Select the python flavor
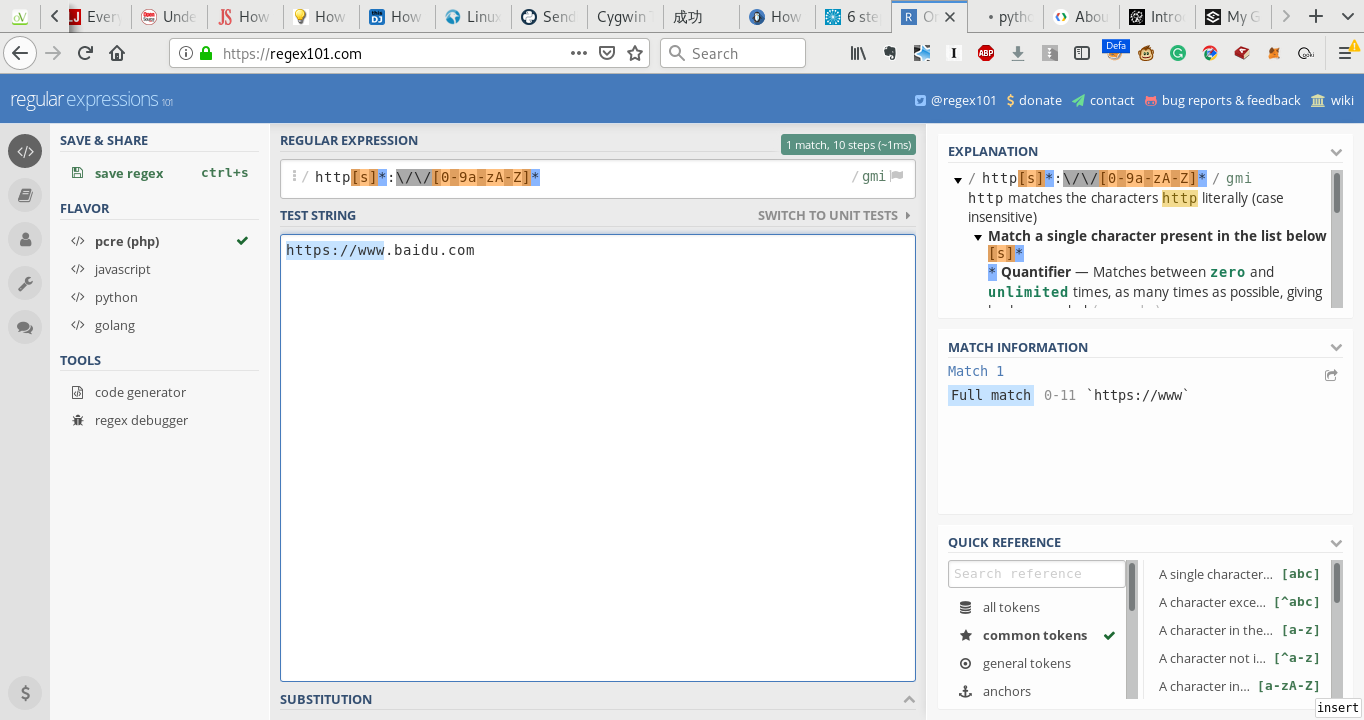This screenshot has width=1364, height=720. coord(116,297)
